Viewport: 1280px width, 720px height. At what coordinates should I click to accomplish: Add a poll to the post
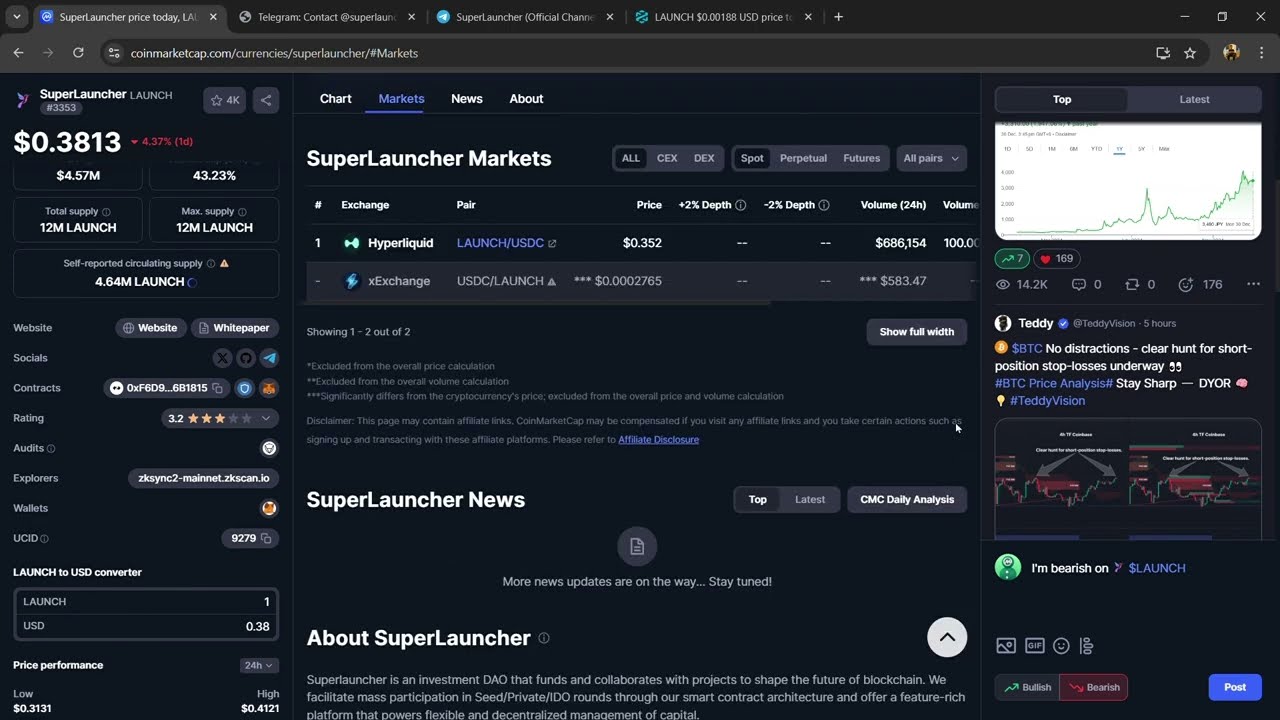pyautogui.click(x=1087, y=646)
